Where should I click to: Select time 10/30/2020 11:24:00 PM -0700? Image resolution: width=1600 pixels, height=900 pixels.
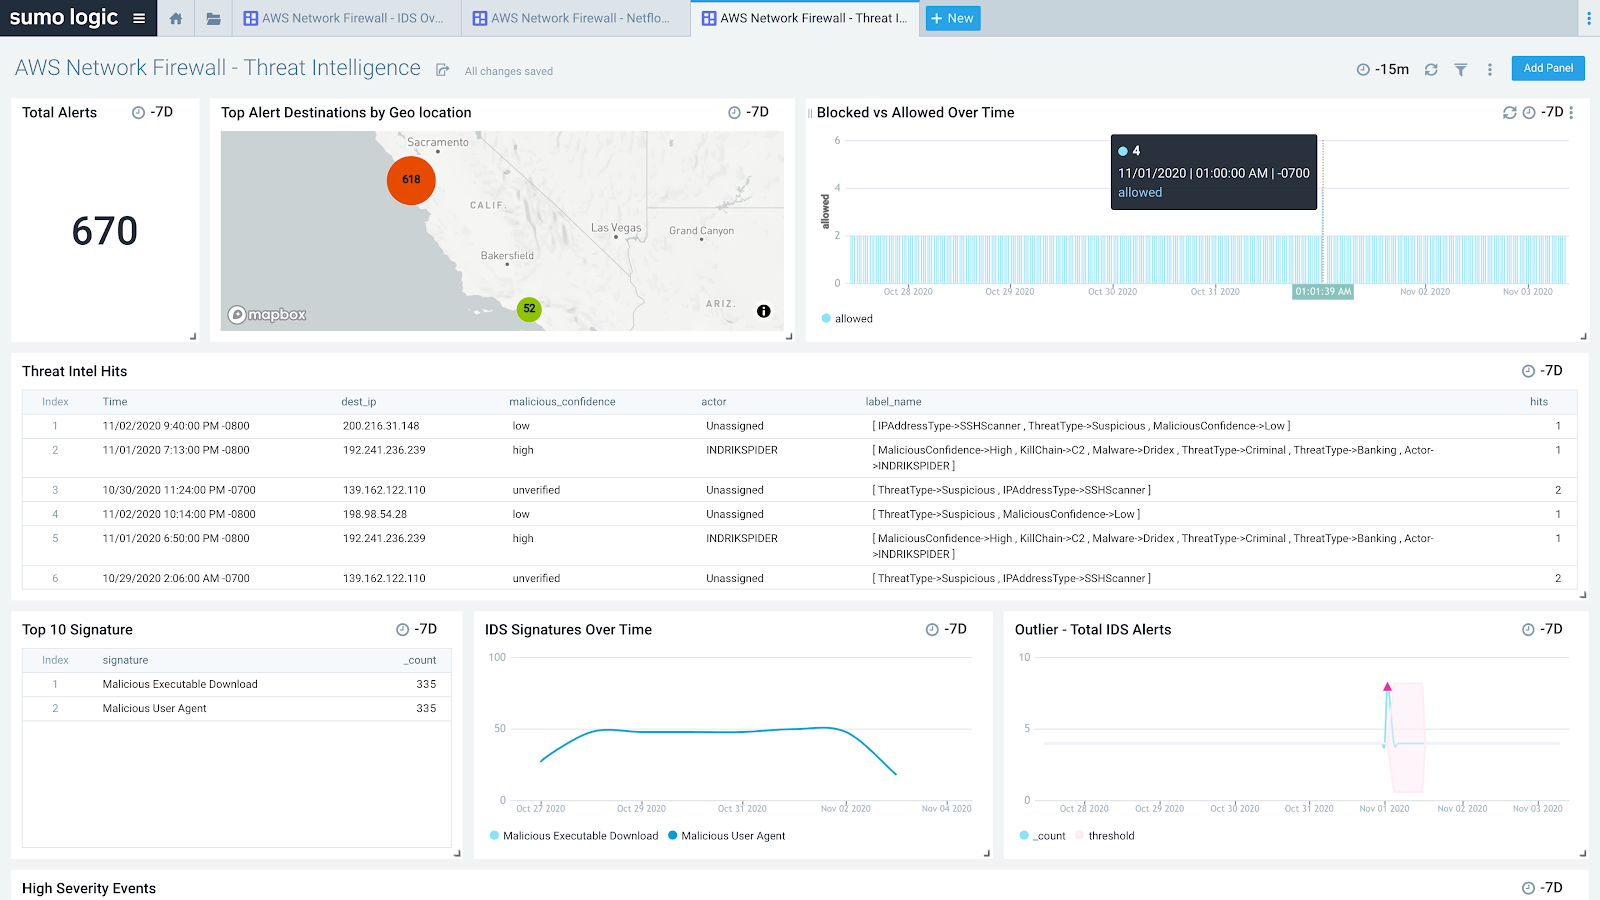[x=179, y=490]
